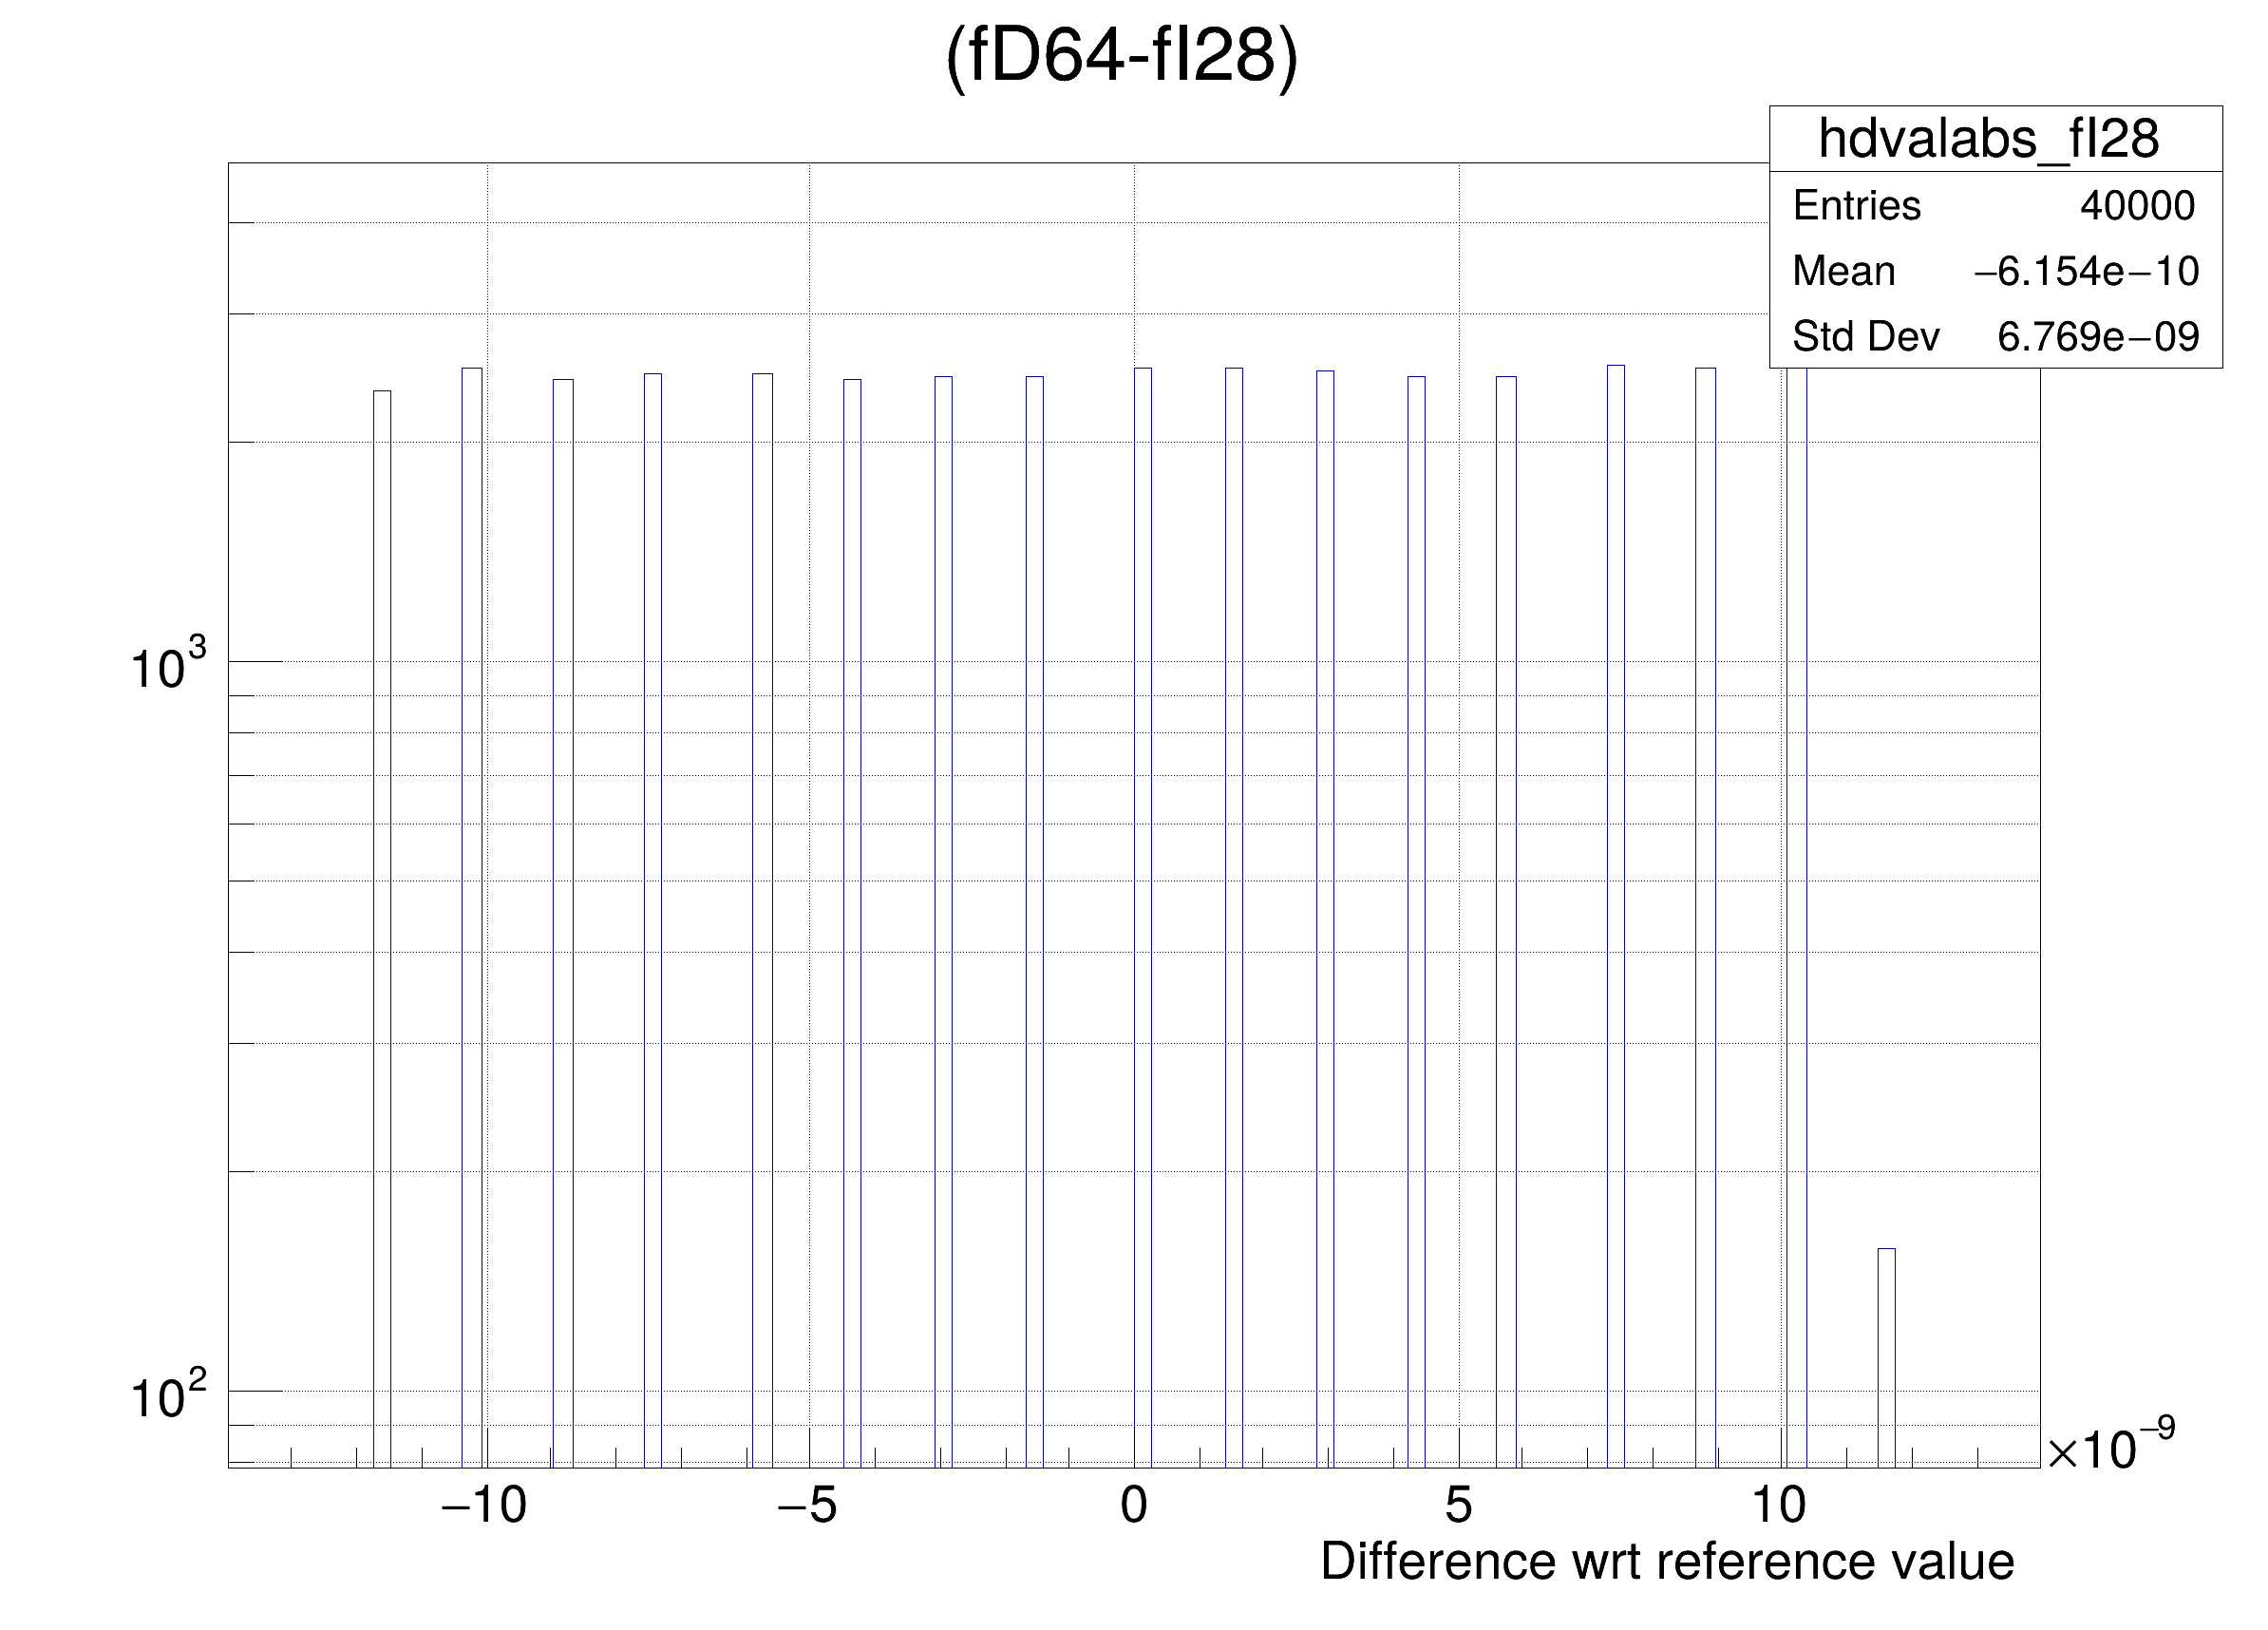This screenshot has width=2268, height=1630.
Task: Click the x-axis label 0
Action: pos(1133,1505)
